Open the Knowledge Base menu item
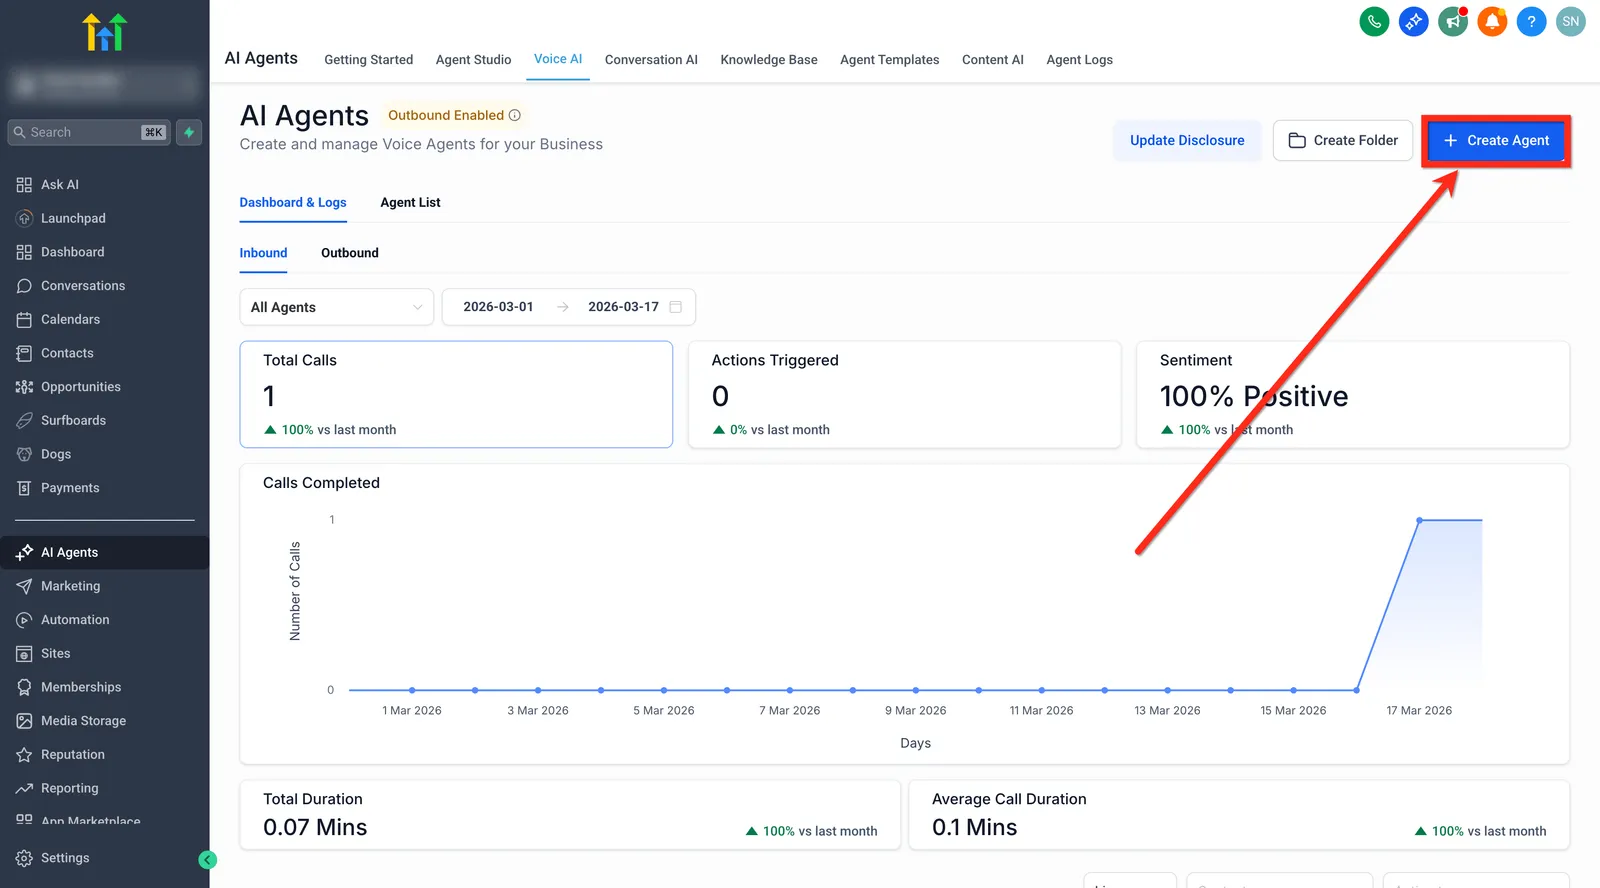Screen dimensions: 1600x888 (769, 60)
